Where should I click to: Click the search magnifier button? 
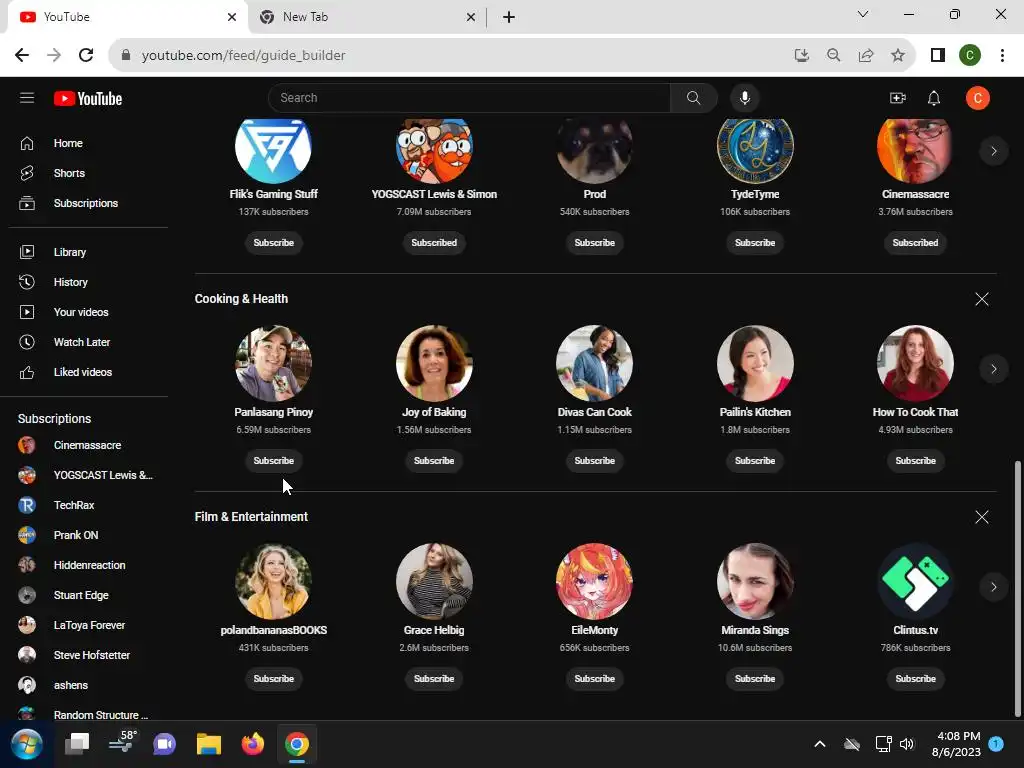[x=694, y=98]
